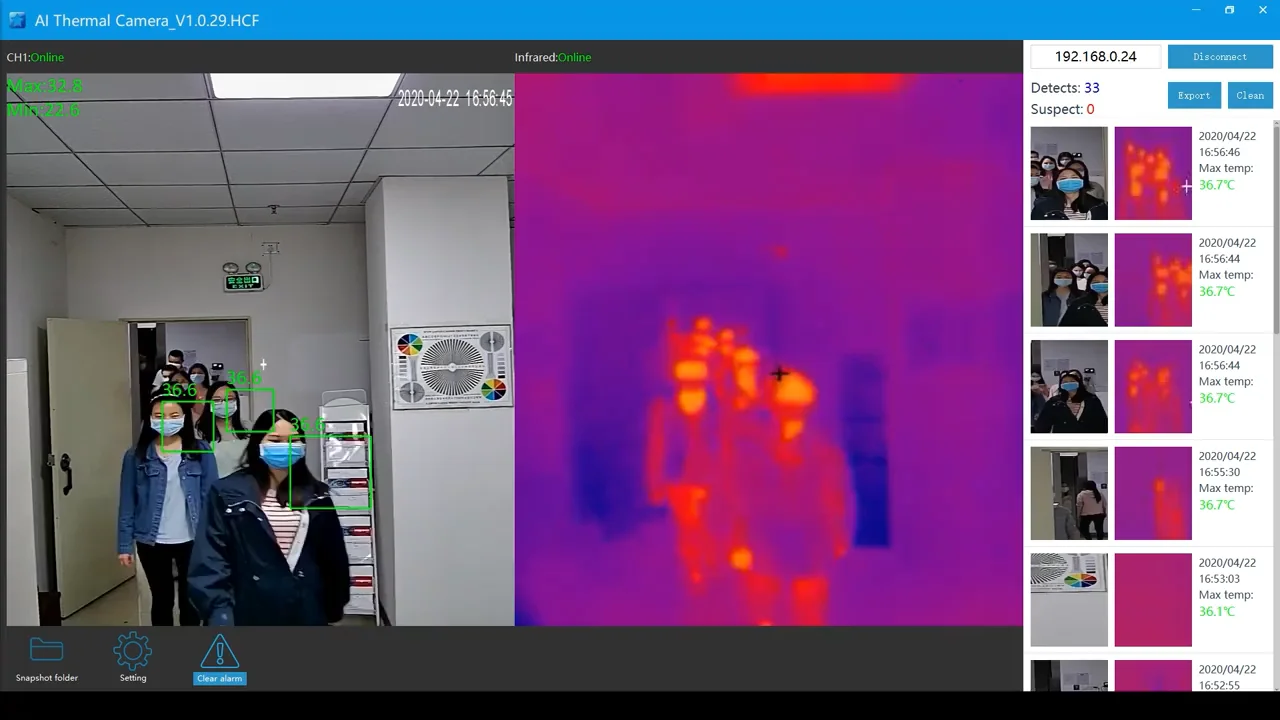The width and height of the screenshot is (1280, 720).
Task: Restore down the AI Thermal Camera window
Action: point(1229,10)
